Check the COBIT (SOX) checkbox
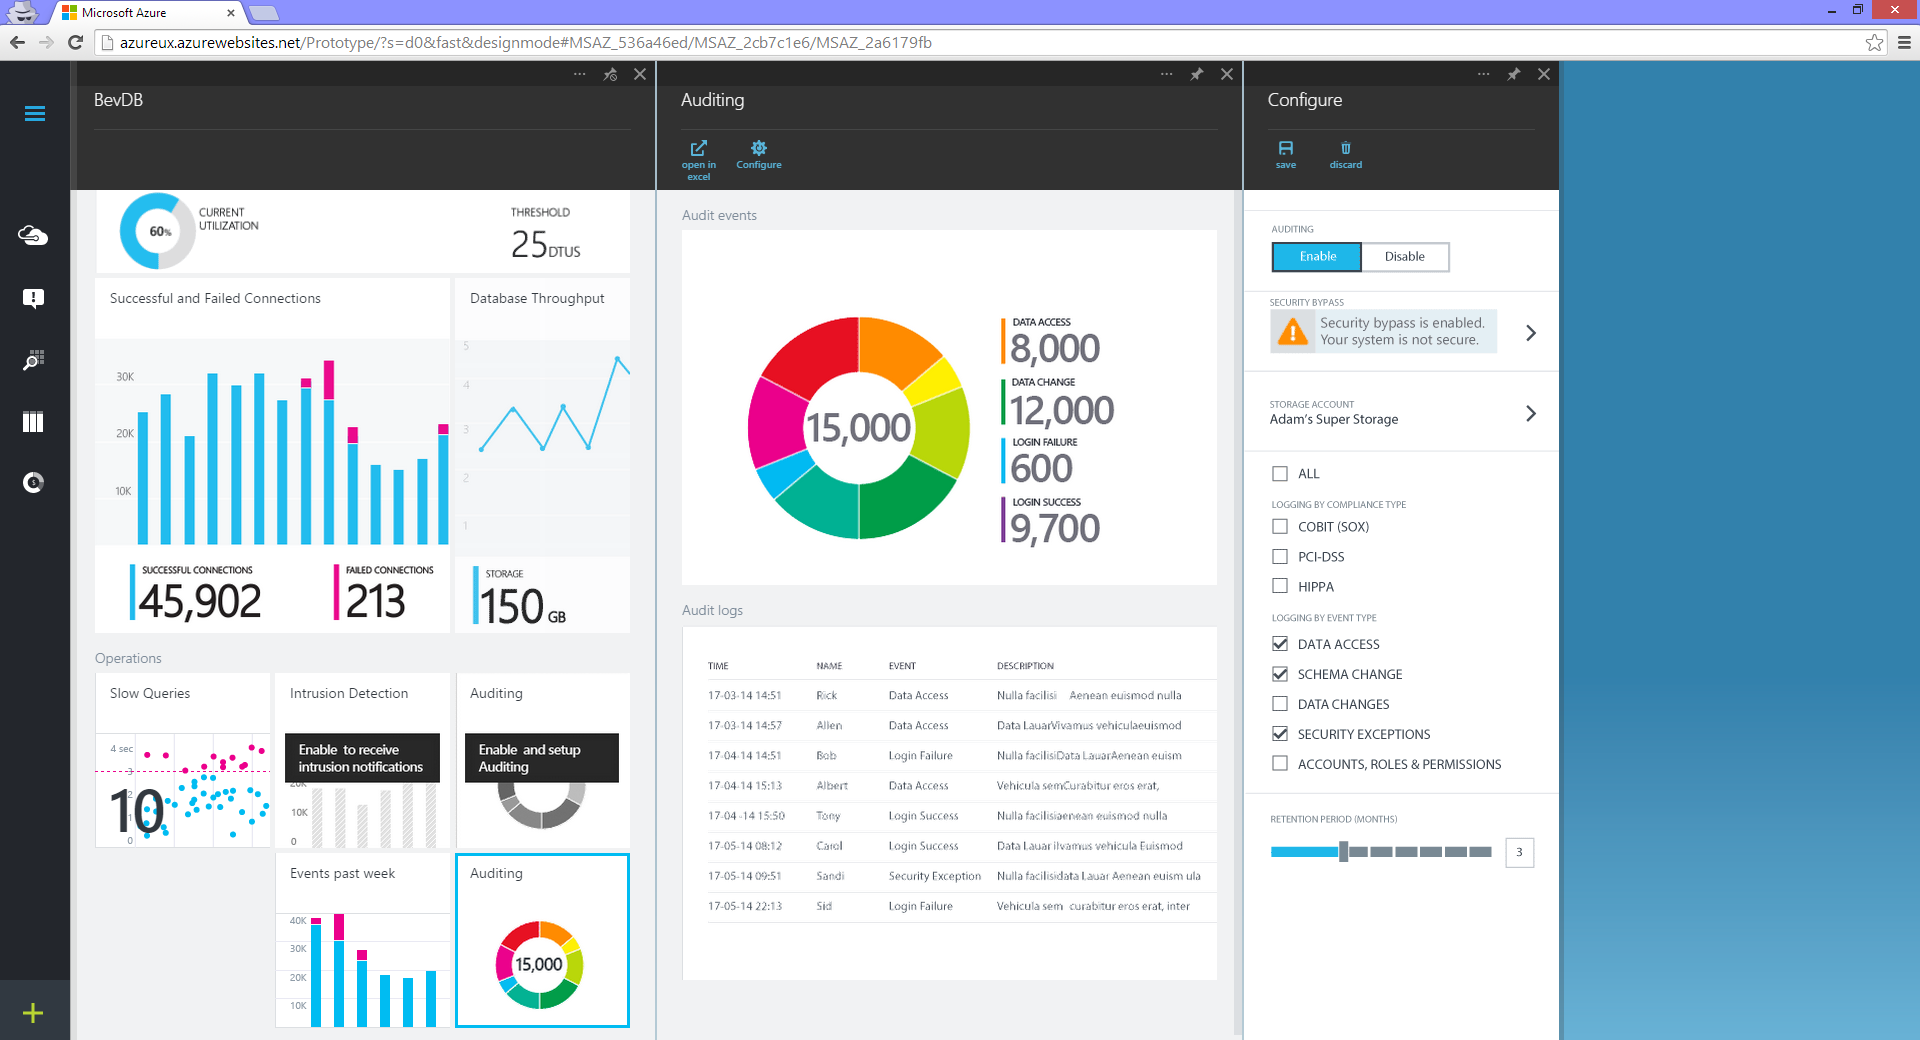 click(1280, 527)
